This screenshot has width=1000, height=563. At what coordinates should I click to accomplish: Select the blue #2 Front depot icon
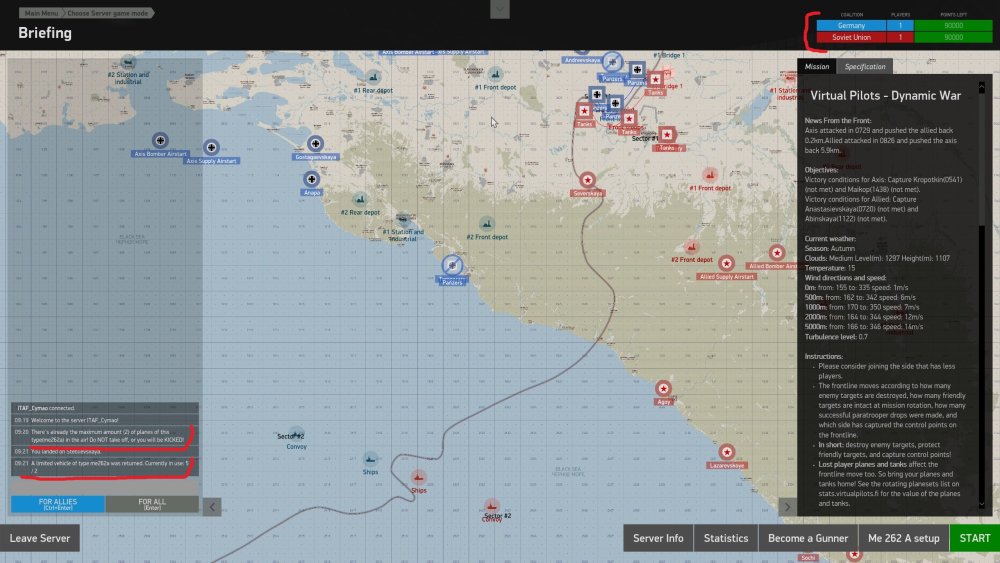pyautogui.click(x=487, y=224)
